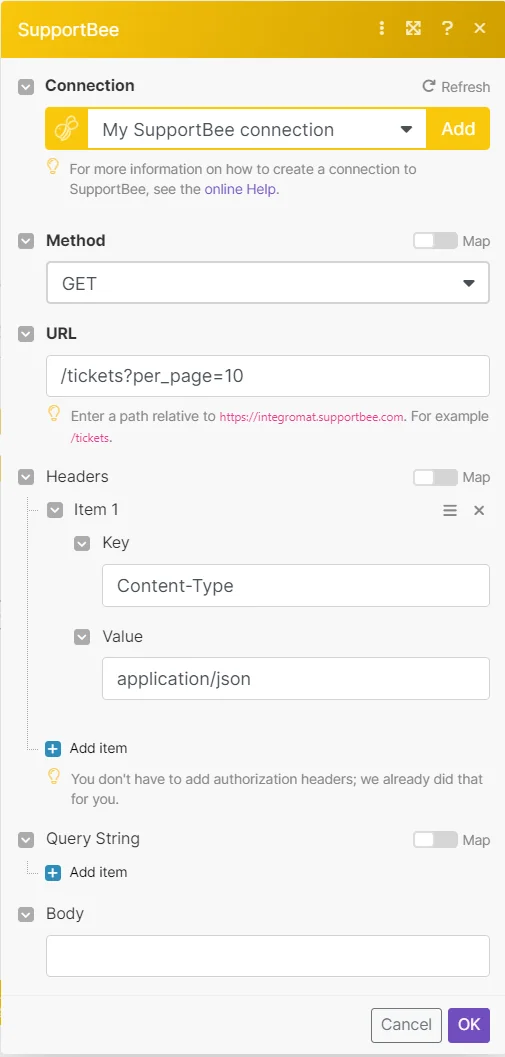
Task: Click the drag handle icon on Item 1
Action: point(450,510)
